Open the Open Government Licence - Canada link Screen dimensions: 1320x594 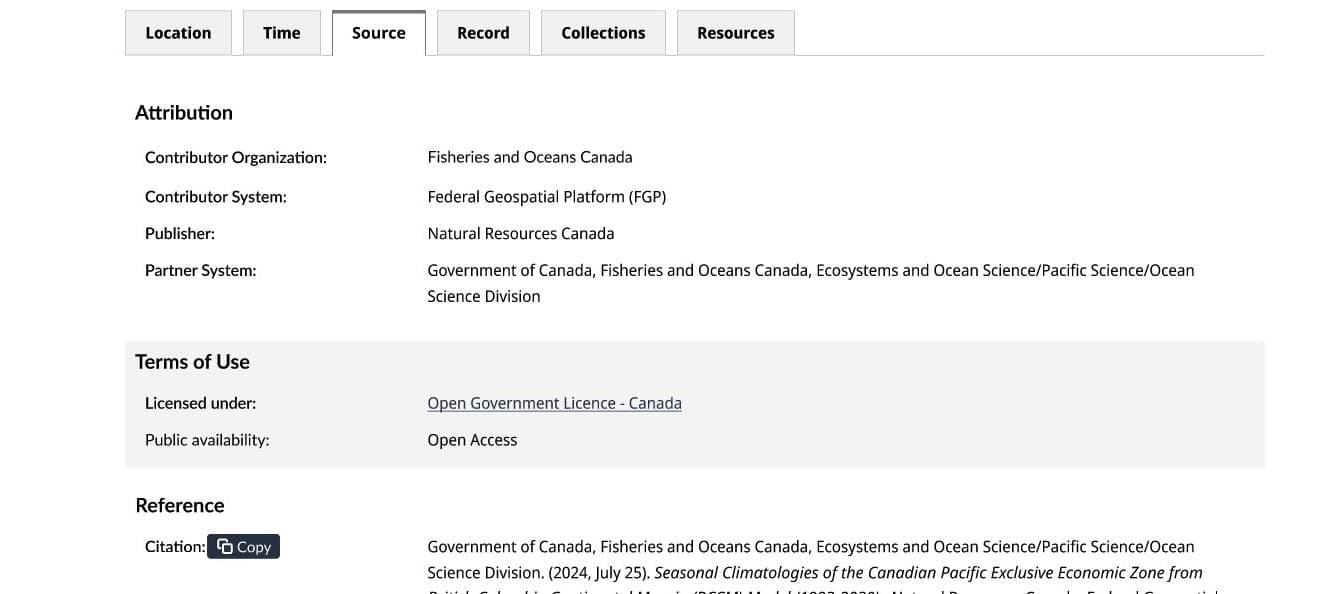[554, 403]
